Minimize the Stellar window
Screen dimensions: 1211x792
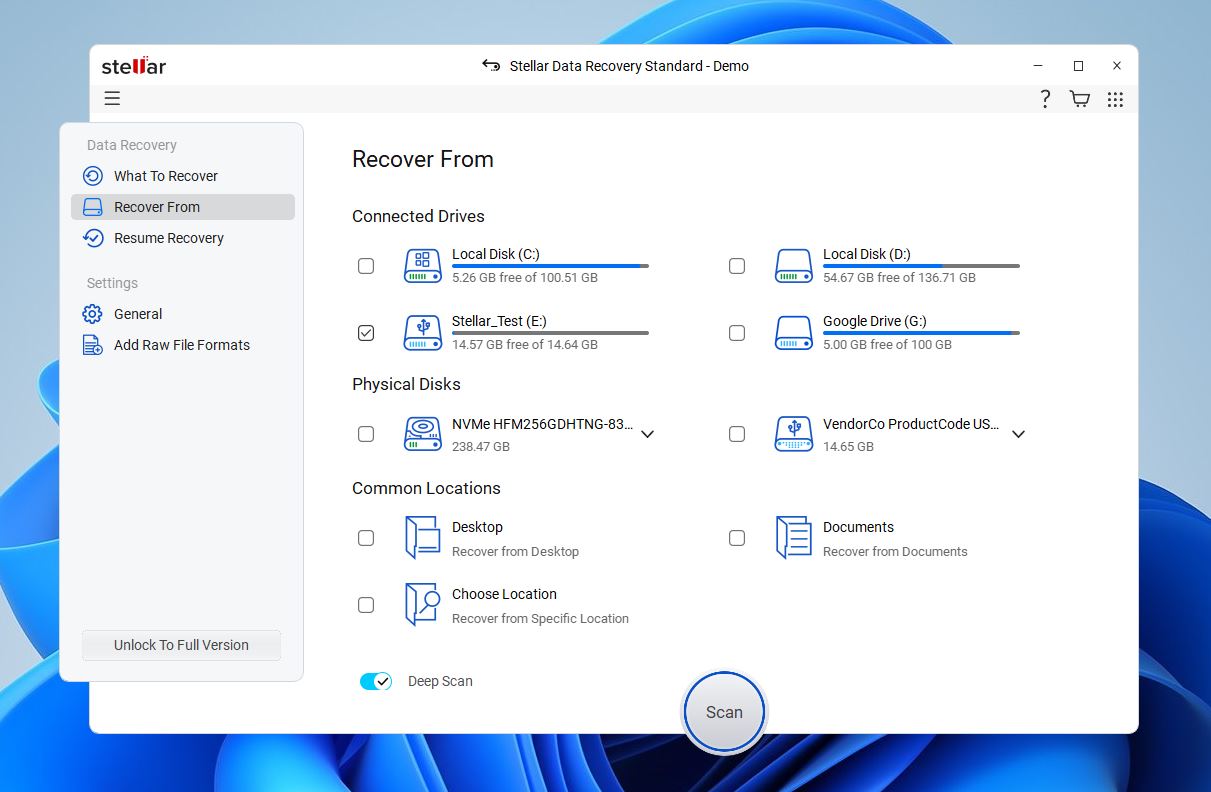tap(1039, 66)
